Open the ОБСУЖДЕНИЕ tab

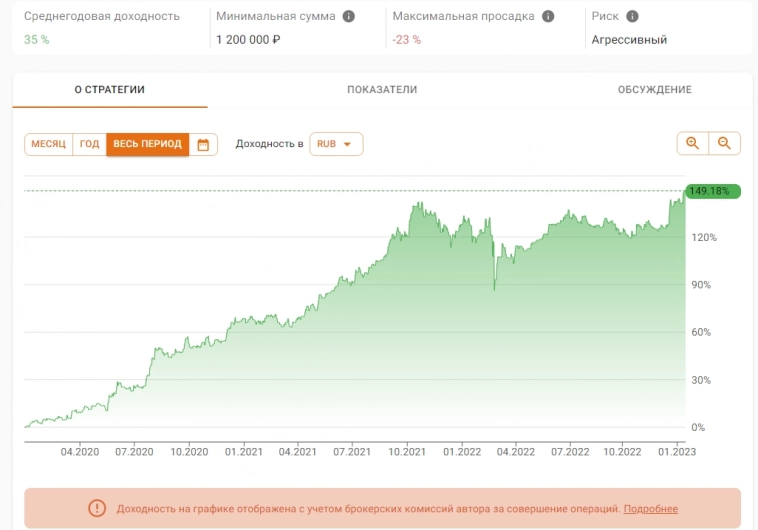(x=654, y=90)
